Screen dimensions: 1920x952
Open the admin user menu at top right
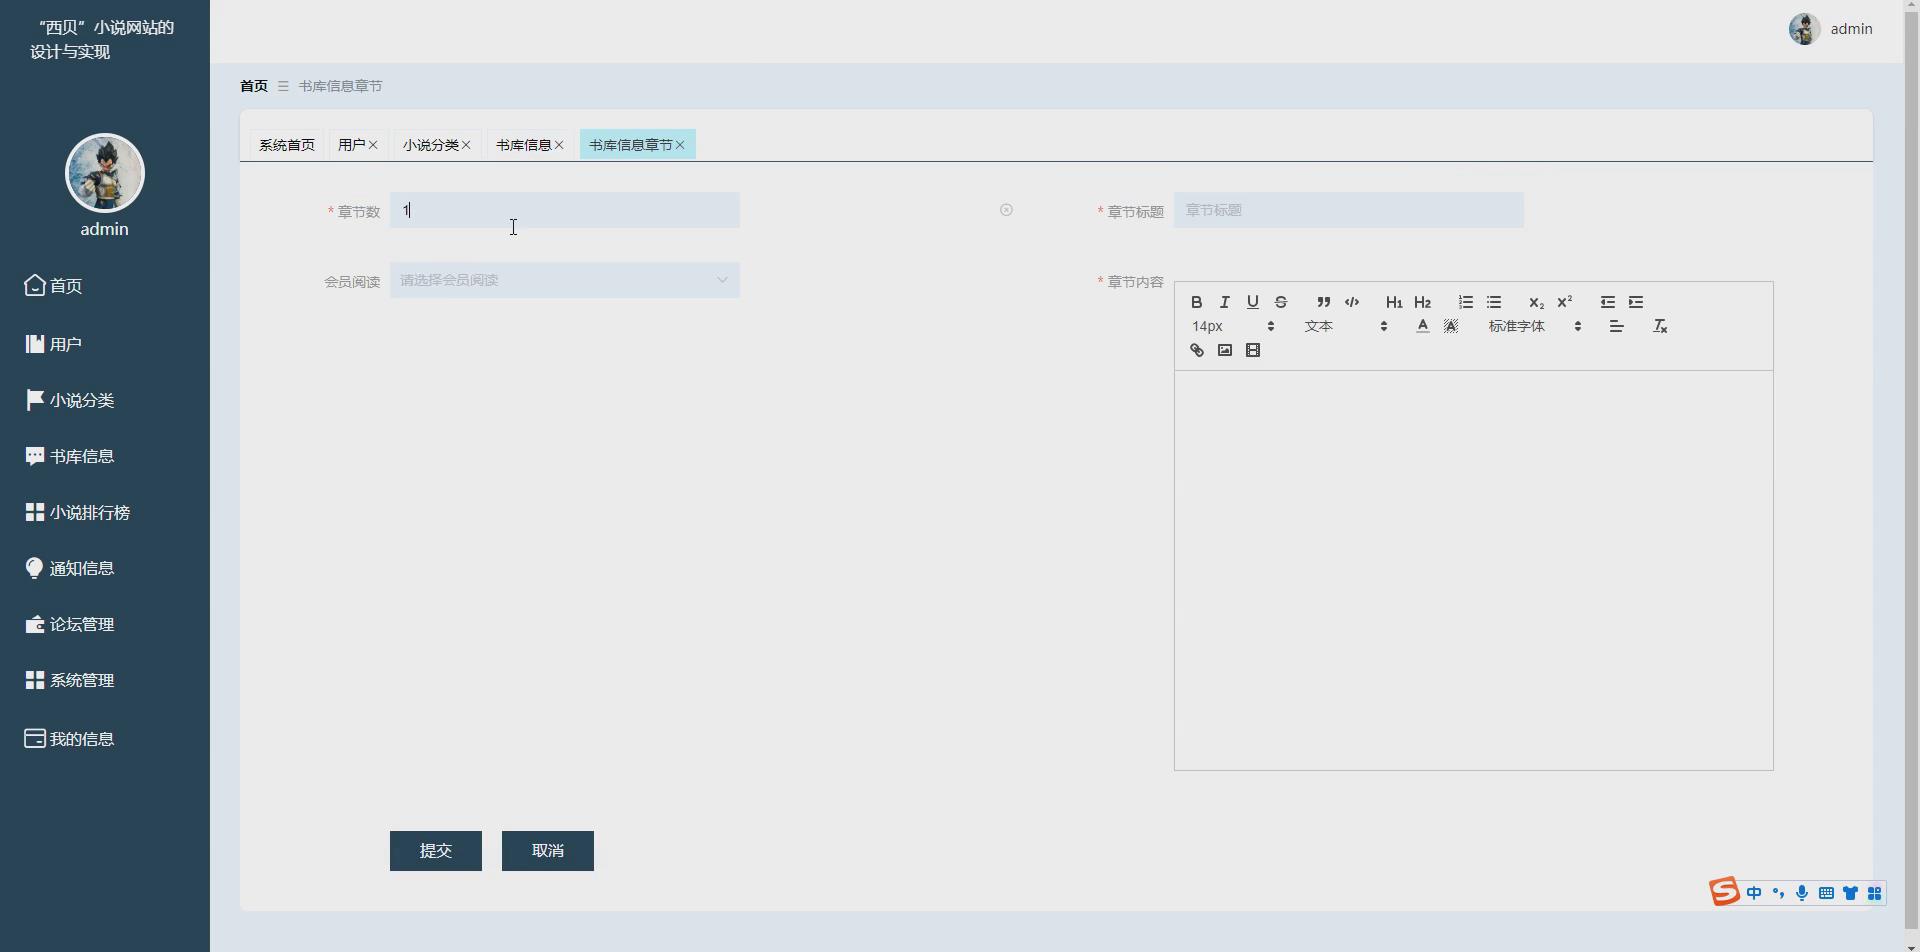(x=1831, y=29)
